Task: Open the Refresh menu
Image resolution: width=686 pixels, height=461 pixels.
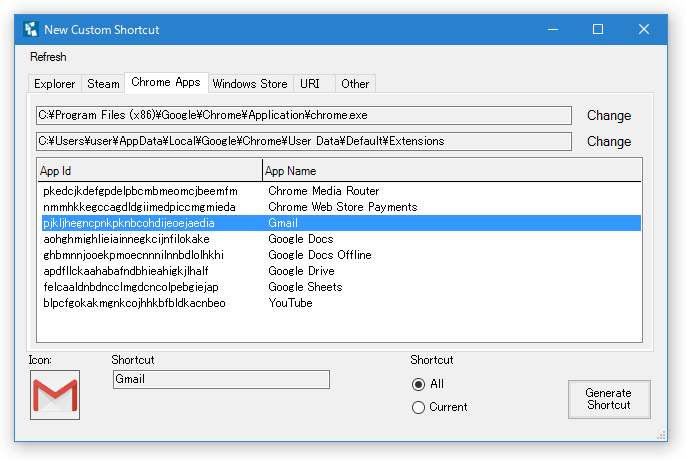Action: pos(48,57)
